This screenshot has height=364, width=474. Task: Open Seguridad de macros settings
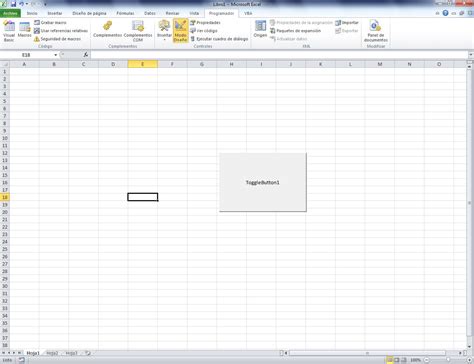click(58, 39)
